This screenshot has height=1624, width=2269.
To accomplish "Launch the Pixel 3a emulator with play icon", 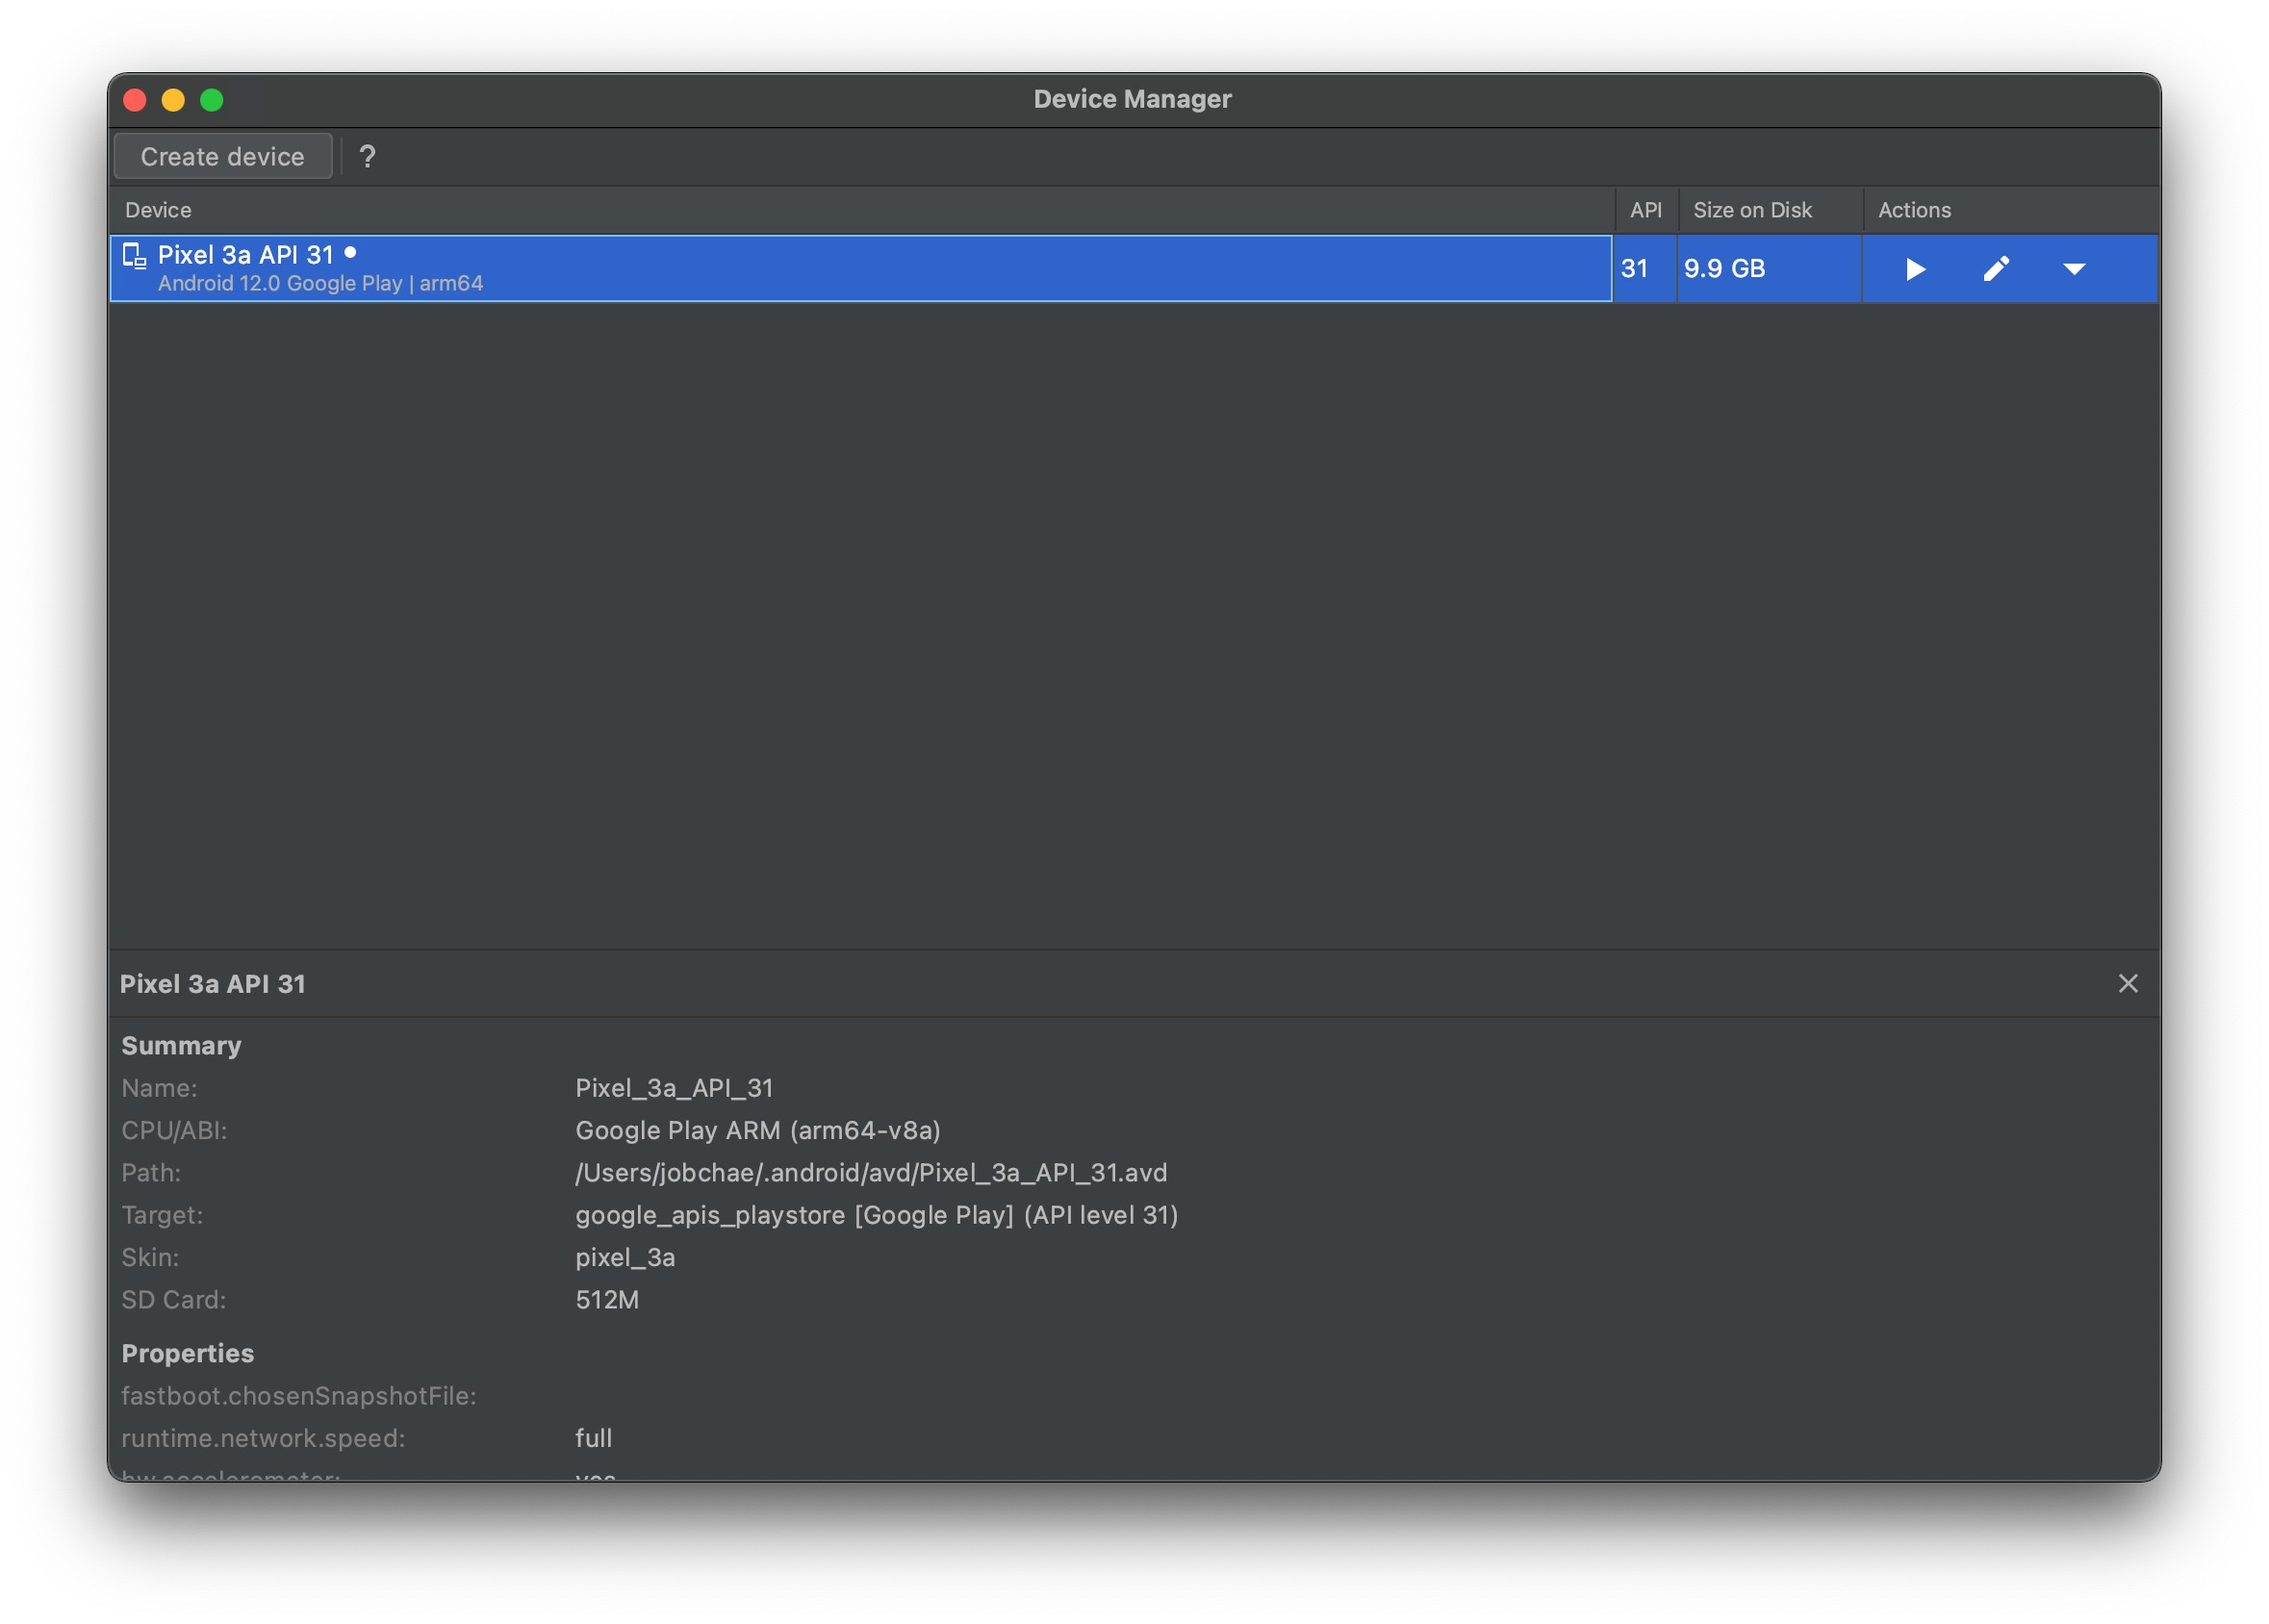I will (1915, 269).
